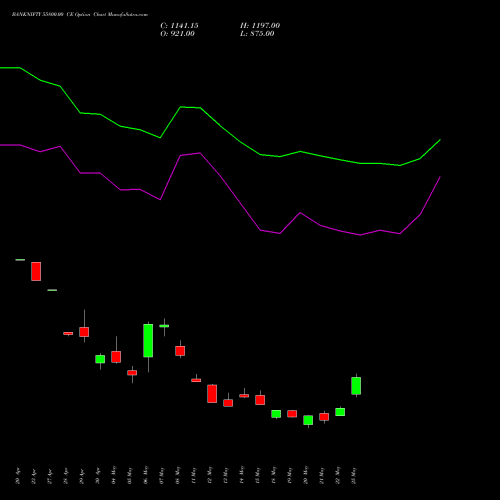The width and height of the screenshot is (500, 500).
Task: Select the open value O: 921.00
Action: pos(177,34)
